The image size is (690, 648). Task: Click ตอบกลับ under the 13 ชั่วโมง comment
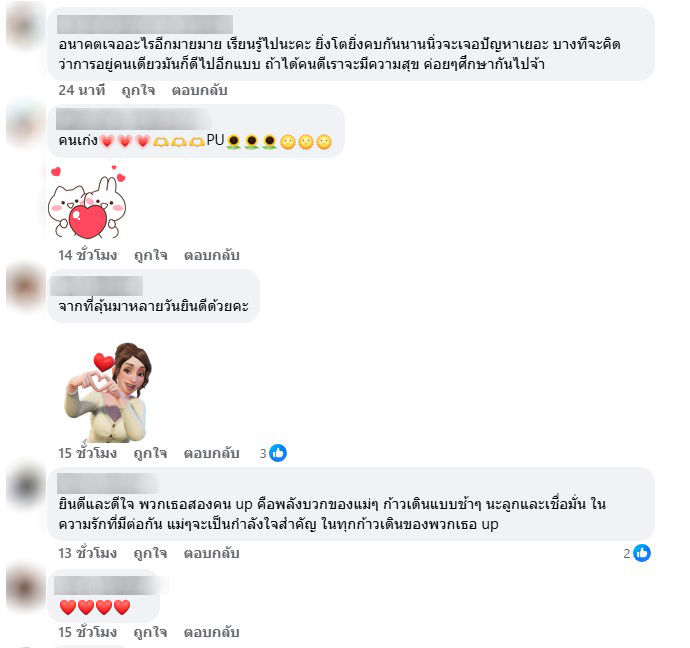coord(212,553)
